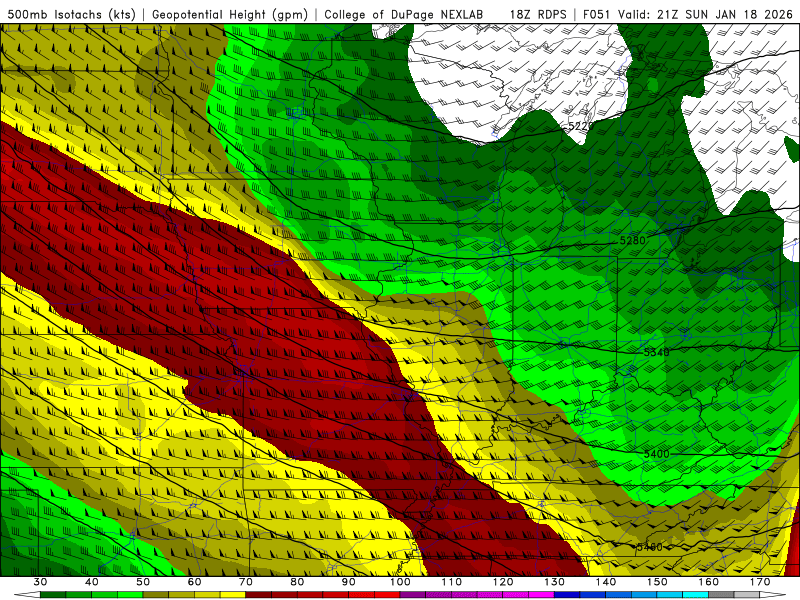800x600 pixels.
Task: Click the 80 value on the color scale
Action: [297, 582]
